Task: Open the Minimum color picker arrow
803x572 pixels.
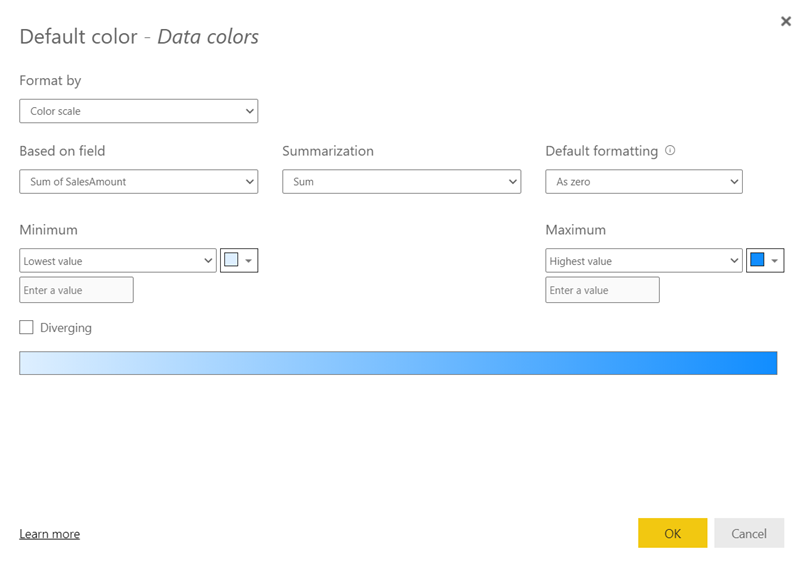Action: click(248, 261)
